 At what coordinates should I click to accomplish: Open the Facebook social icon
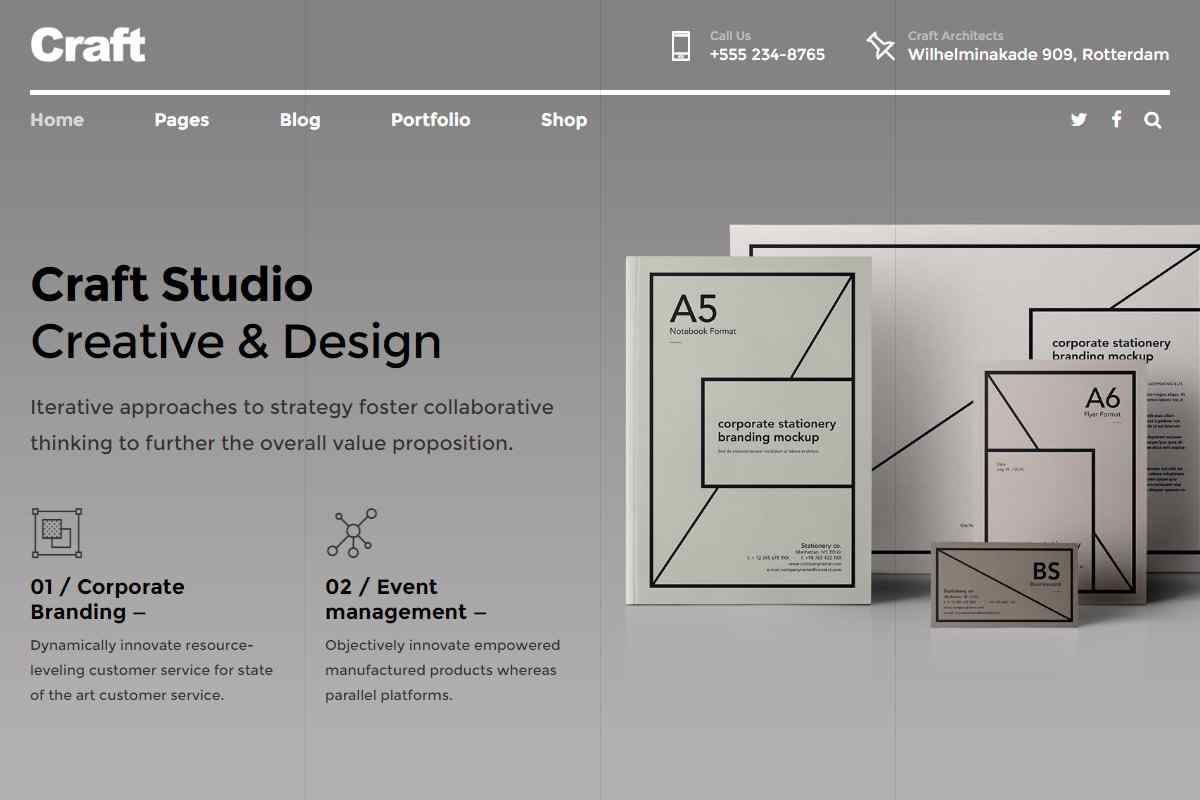(x=1116, y=120)
